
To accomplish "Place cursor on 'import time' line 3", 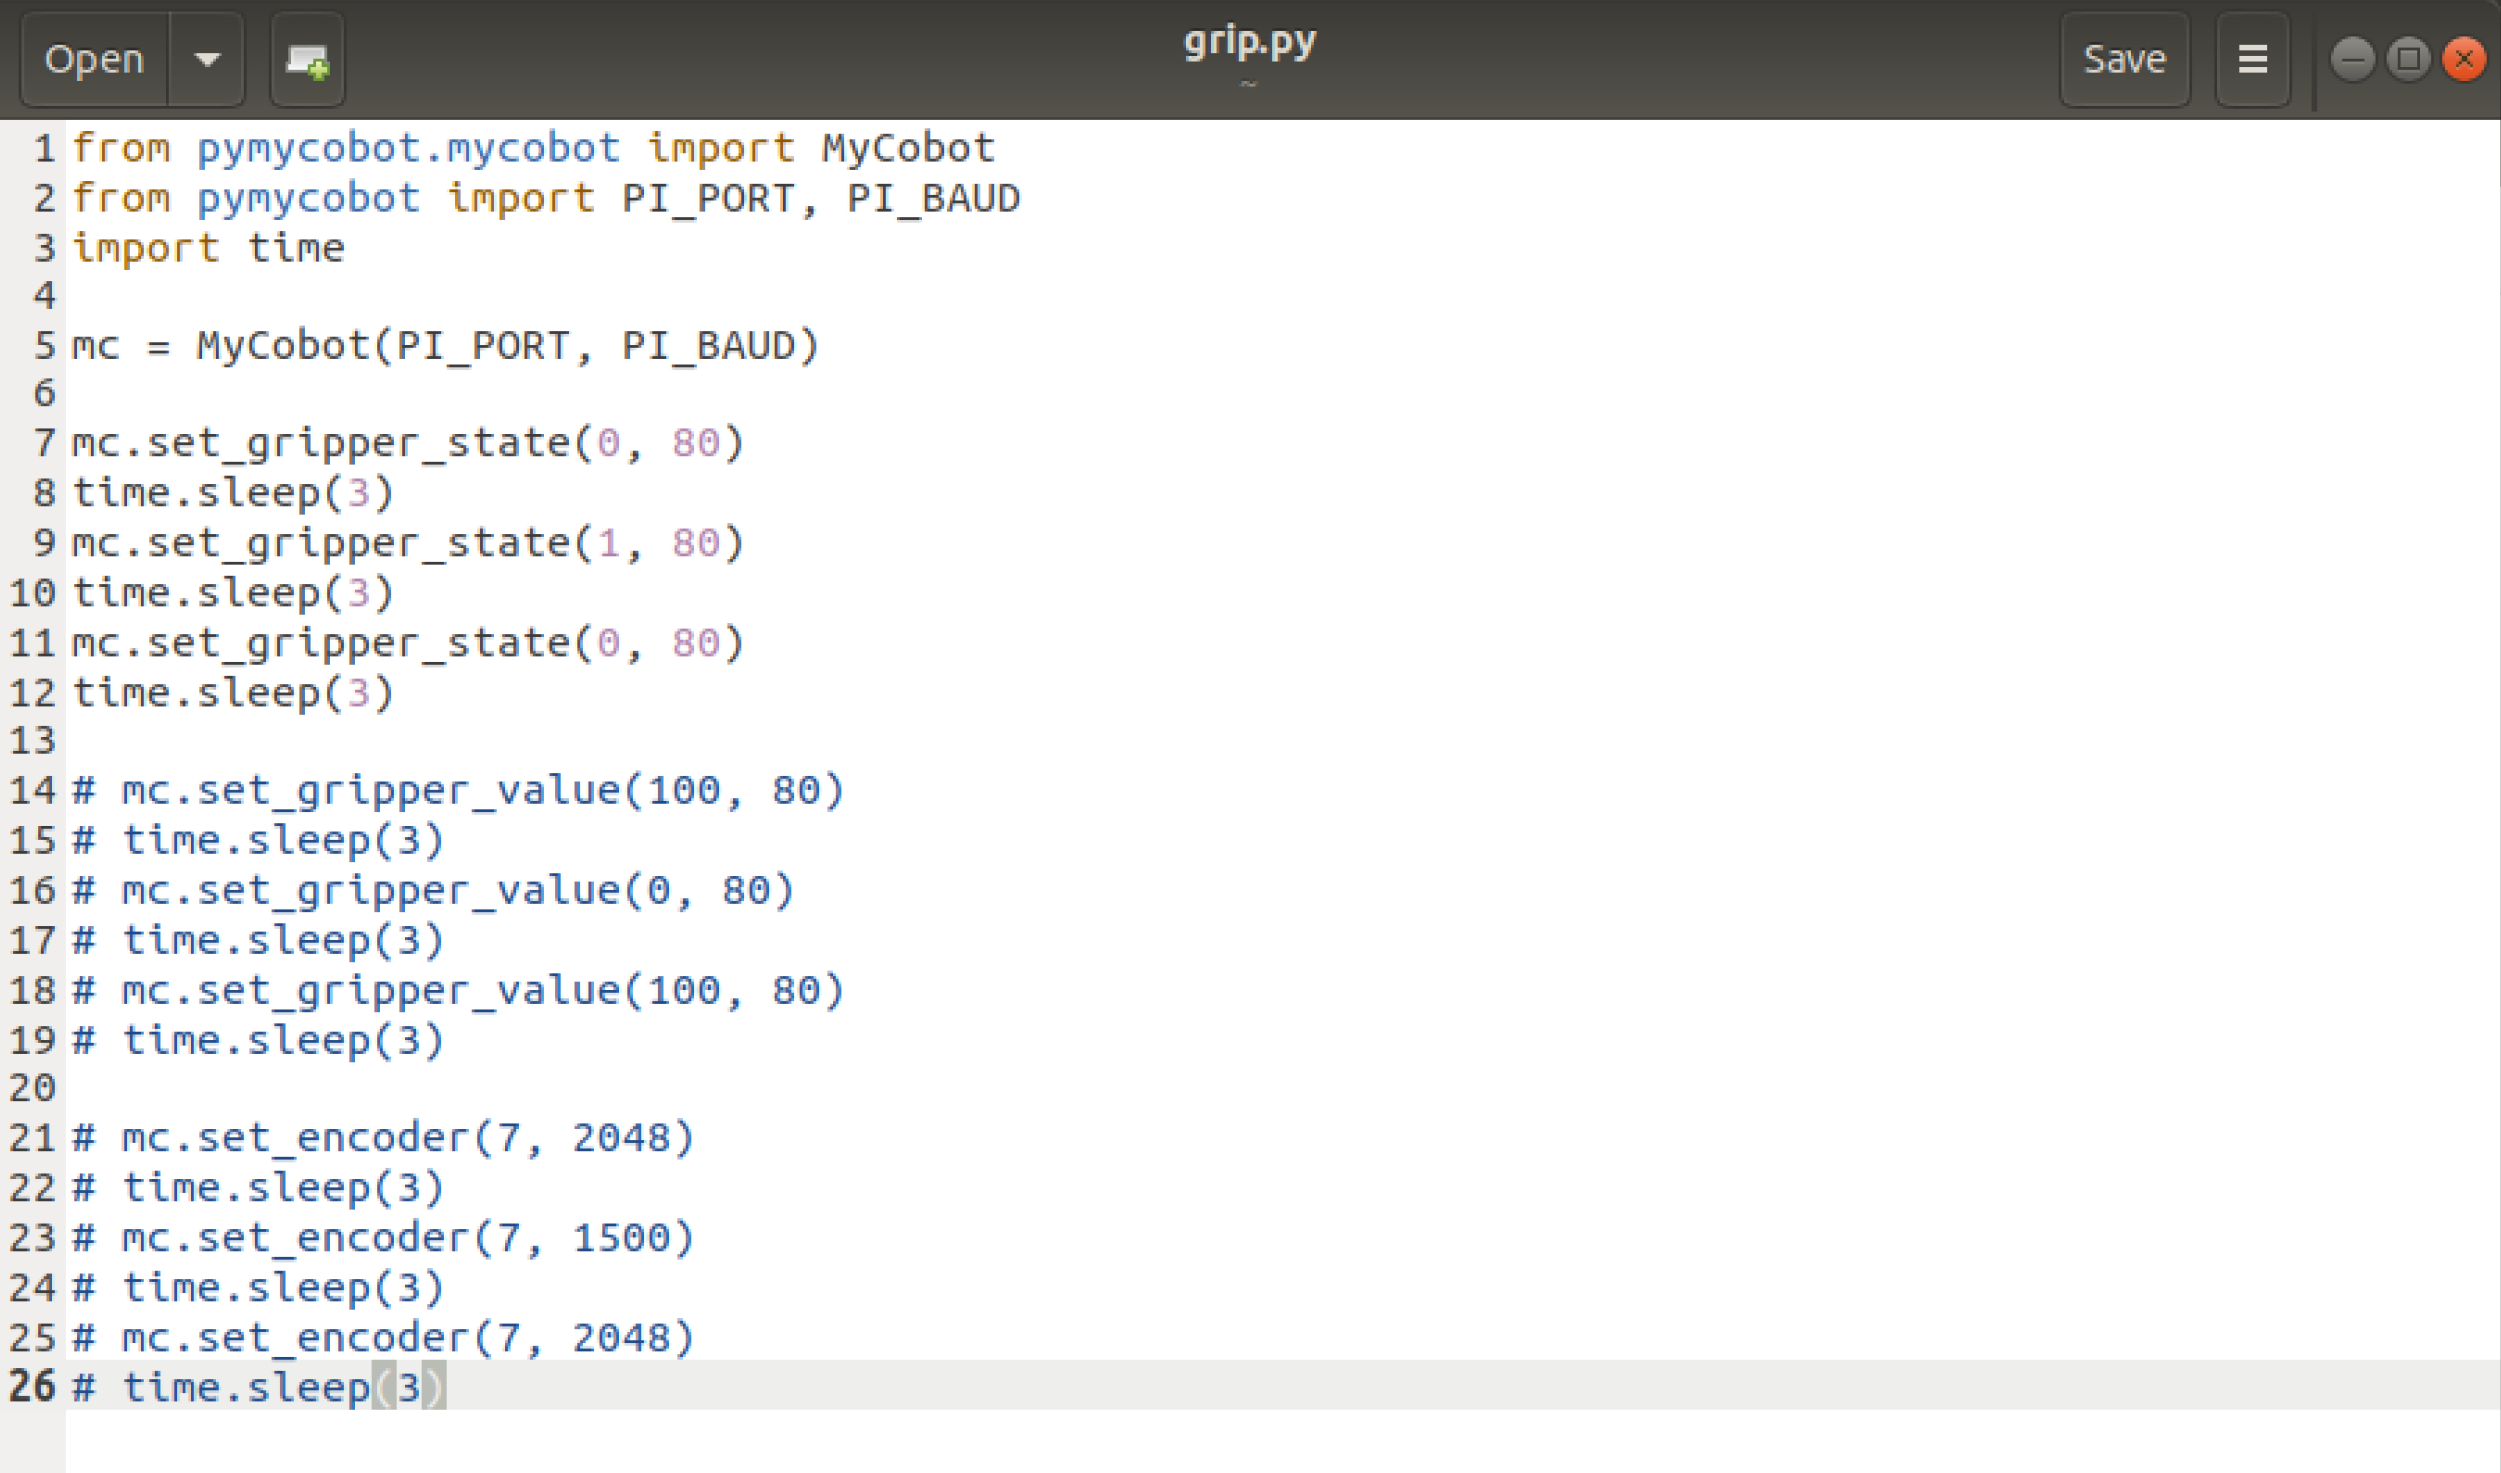I will [x=208, y=248].
